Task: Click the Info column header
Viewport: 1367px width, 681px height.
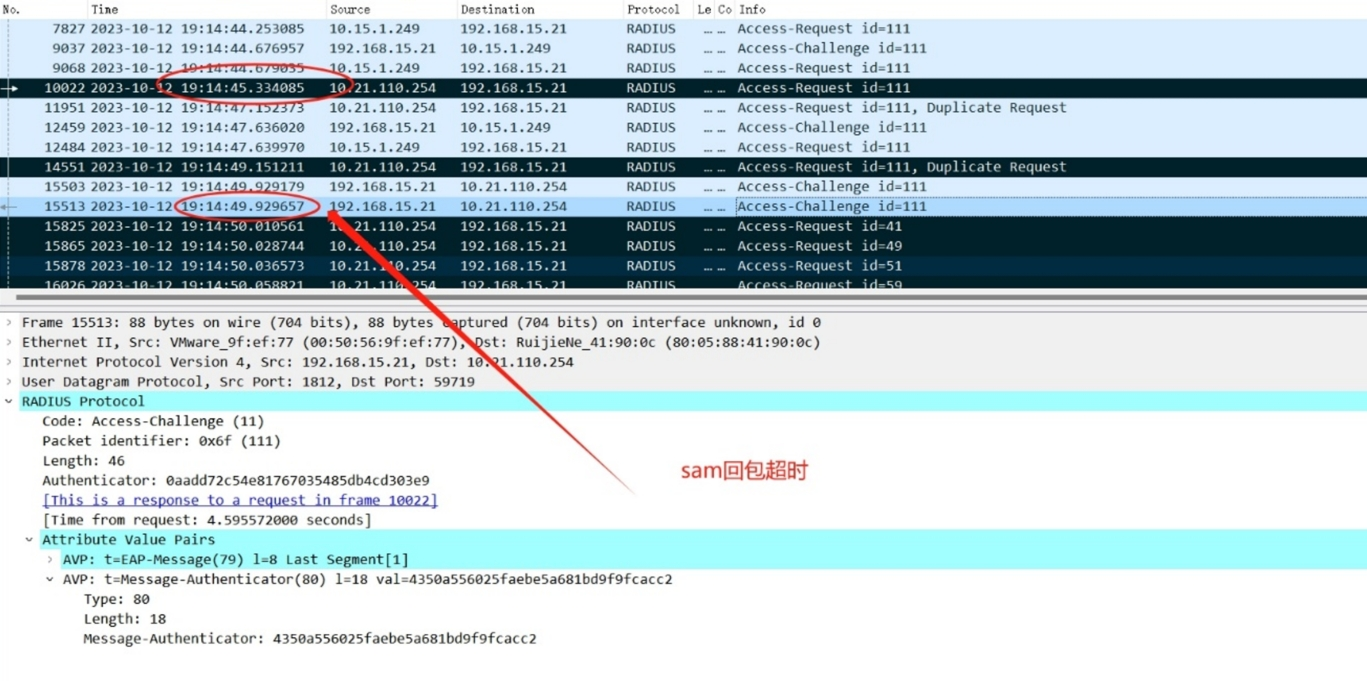Action: coord(752,9)
